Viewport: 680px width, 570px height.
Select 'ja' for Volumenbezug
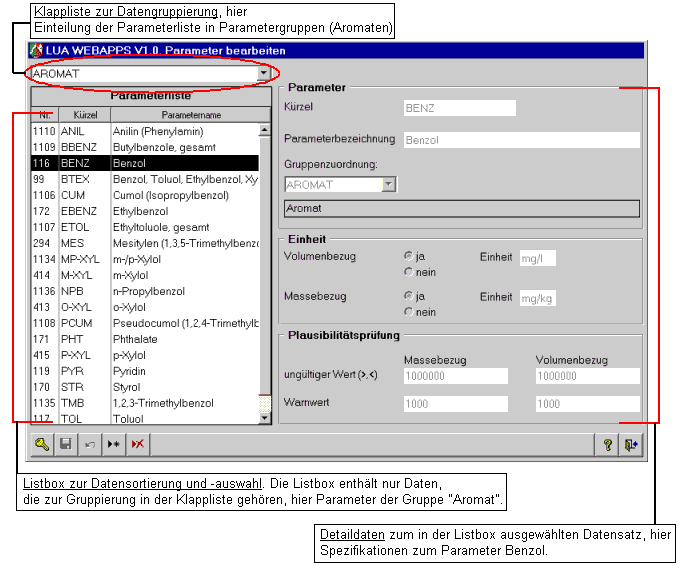click(x=408, y=257)
